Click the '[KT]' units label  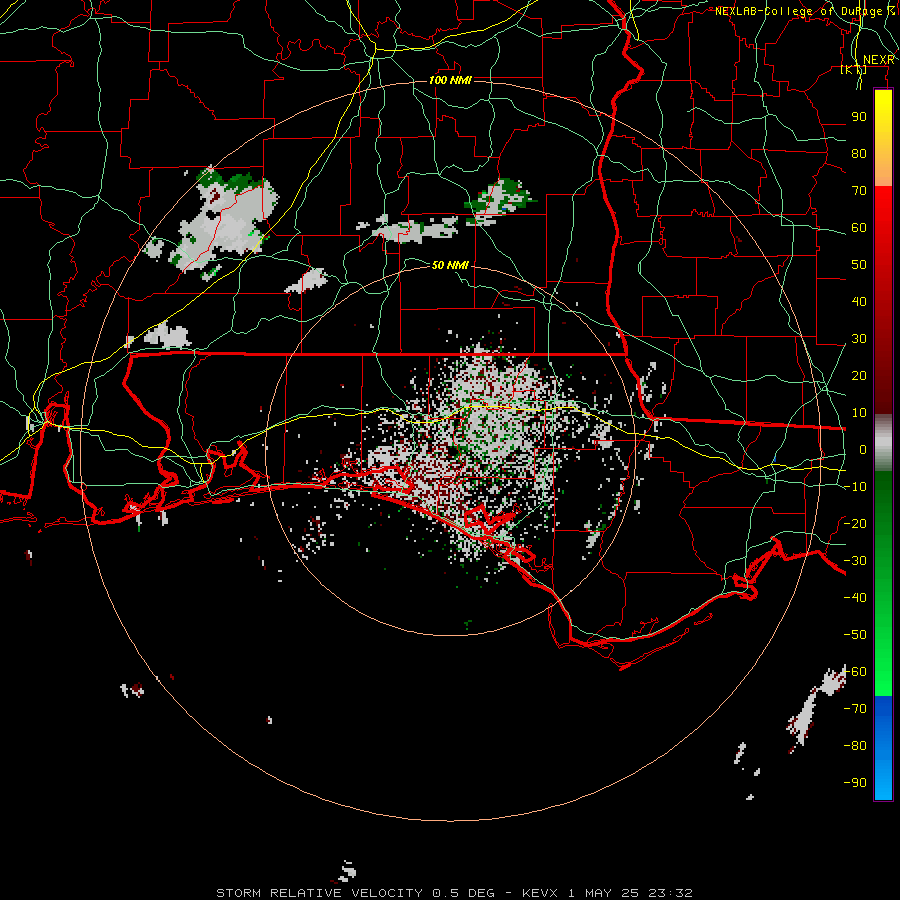pos(854,70)
